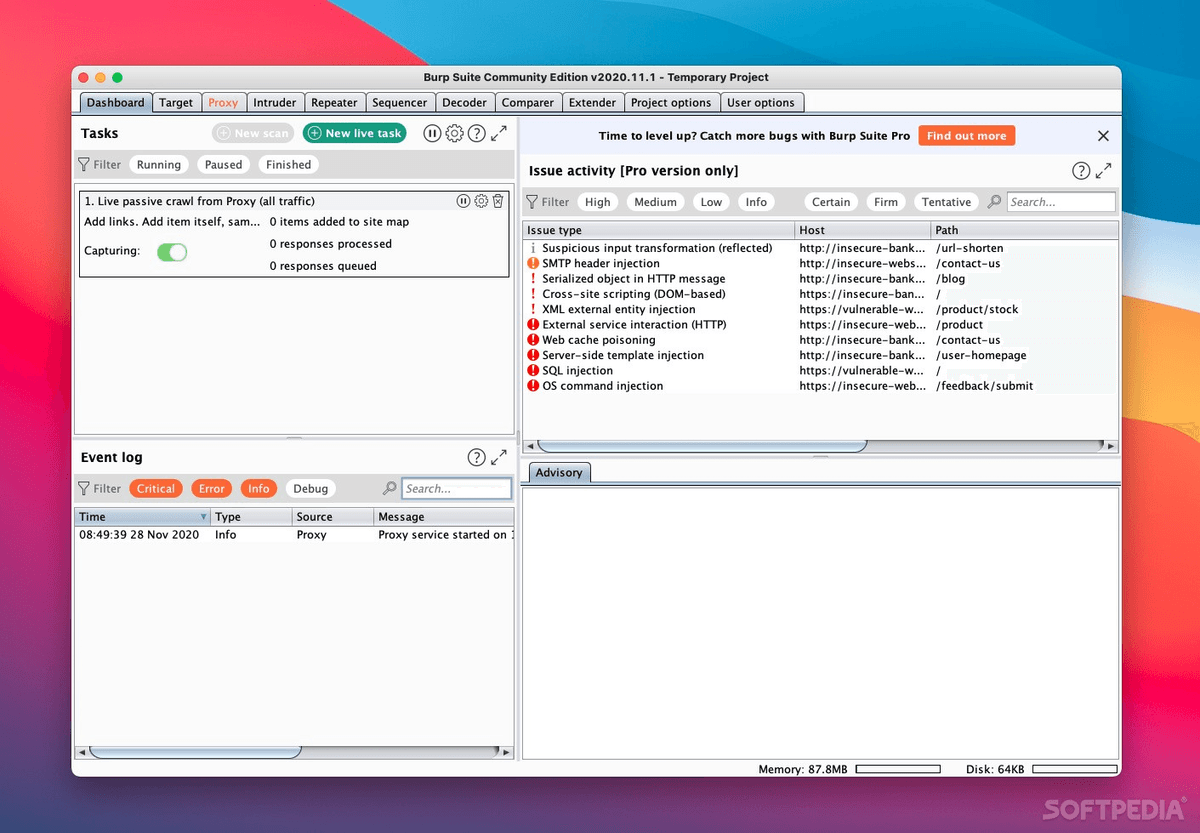Open the Repeater tab
The height and width of the screenshot is (833, 1200).
[x=334, y=102]
